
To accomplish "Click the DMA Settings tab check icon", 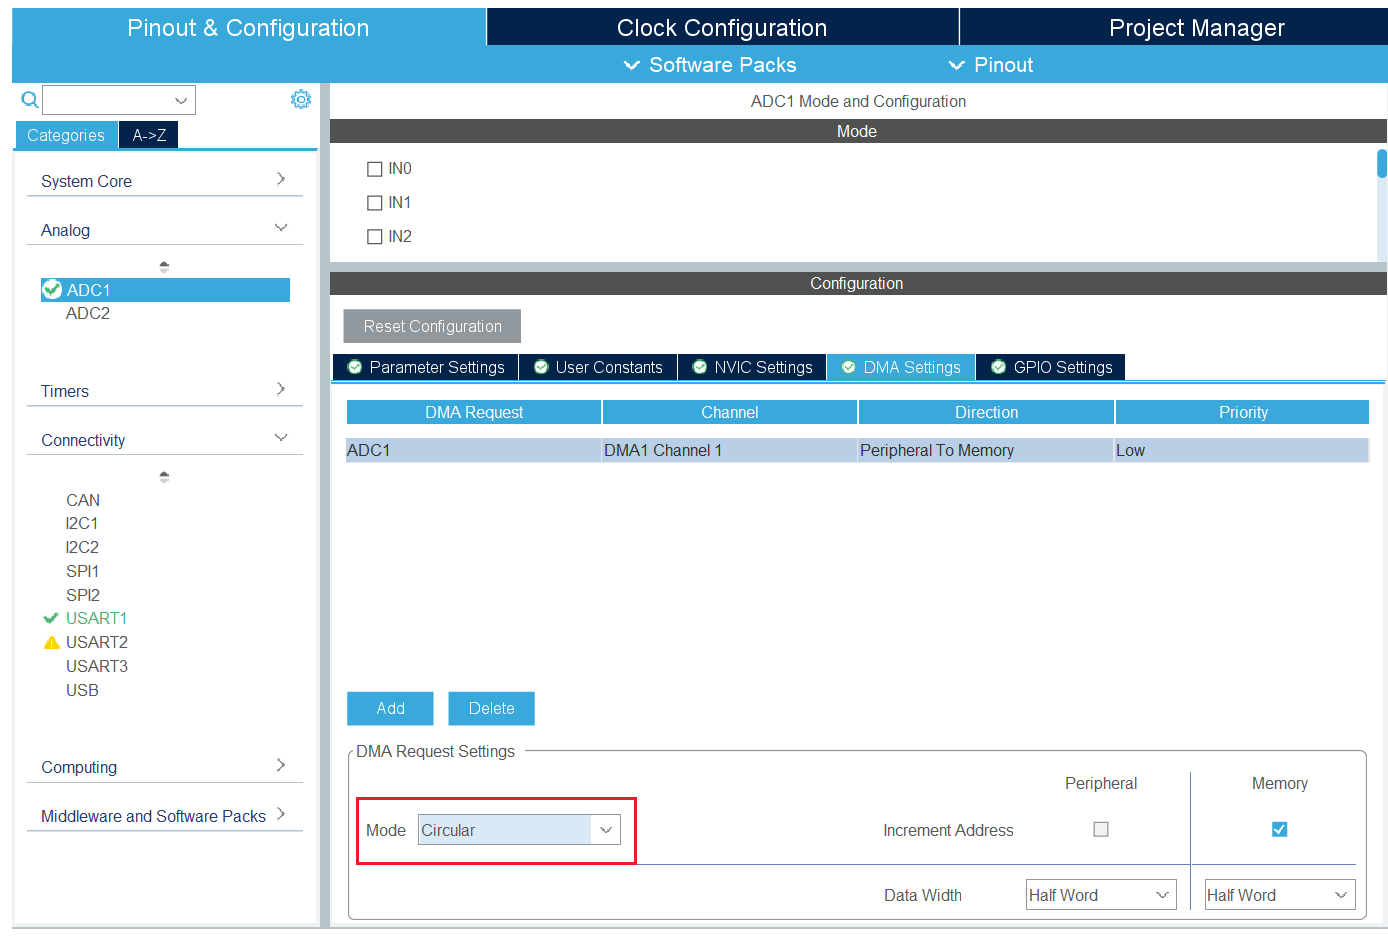I will coord(848,367).
